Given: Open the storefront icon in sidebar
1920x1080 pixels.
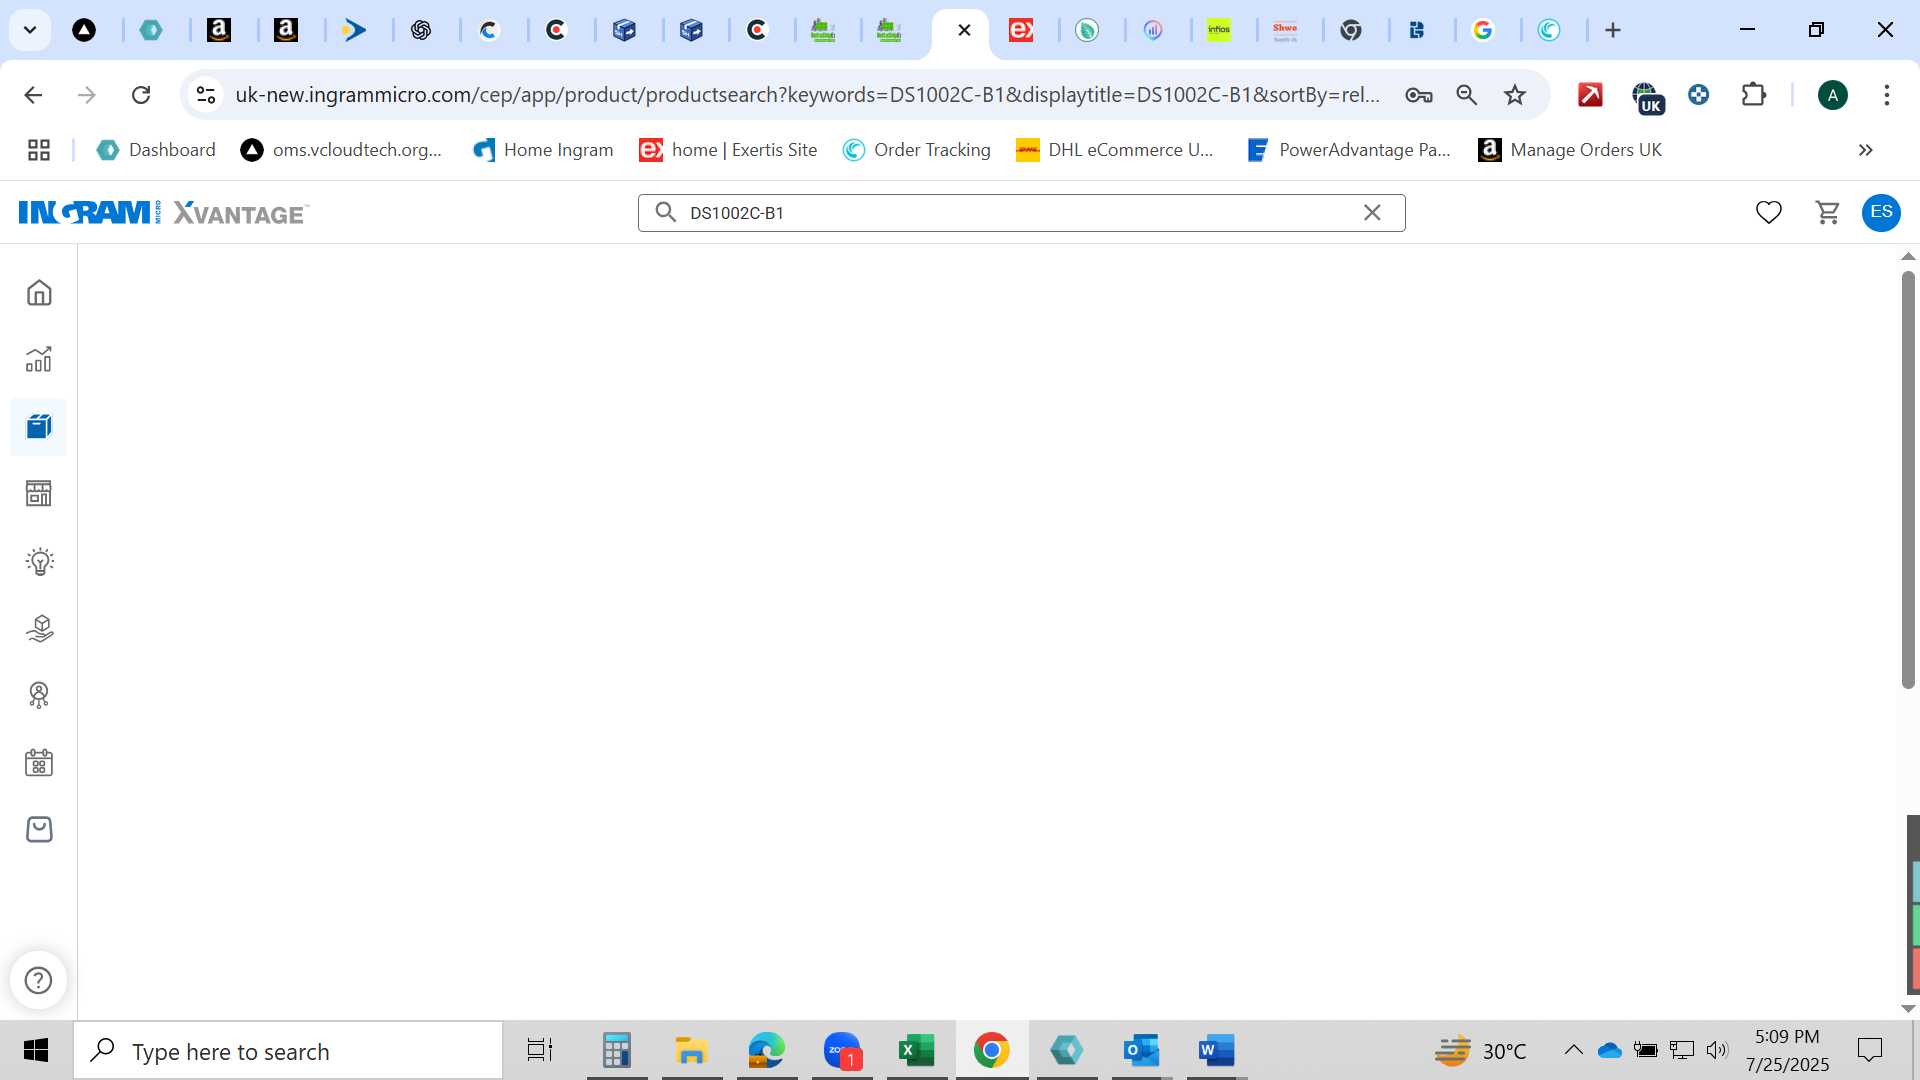Looking at the screenshot, I should (39, 493).
